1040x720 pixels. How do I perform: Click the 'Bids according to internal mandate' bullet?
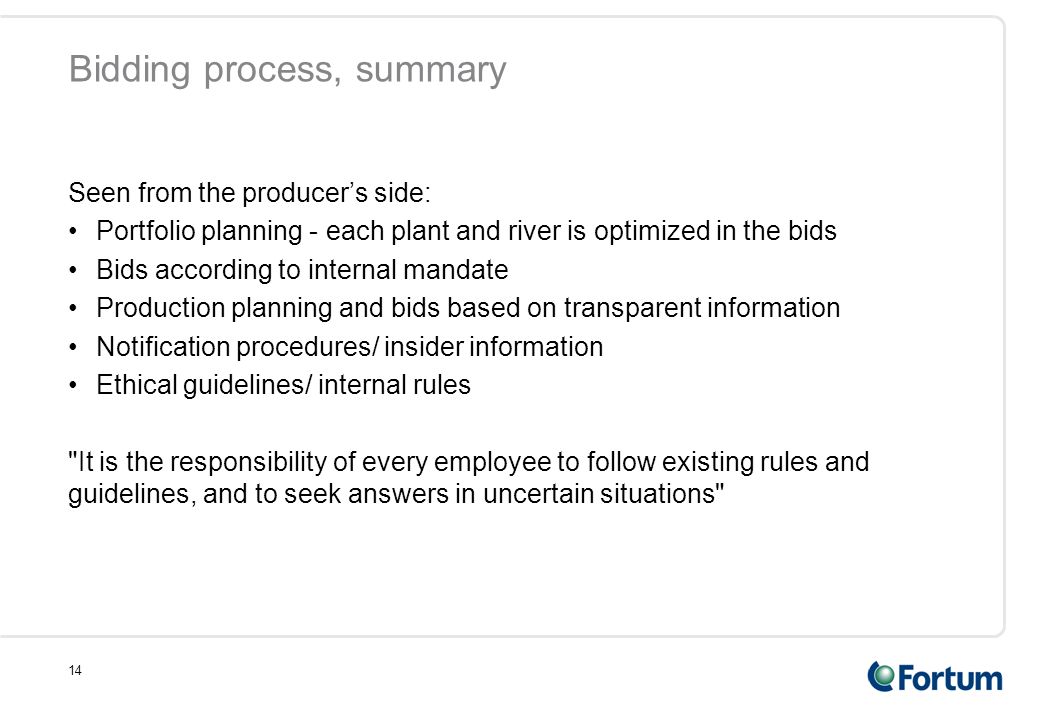click(x=302, y=270)
